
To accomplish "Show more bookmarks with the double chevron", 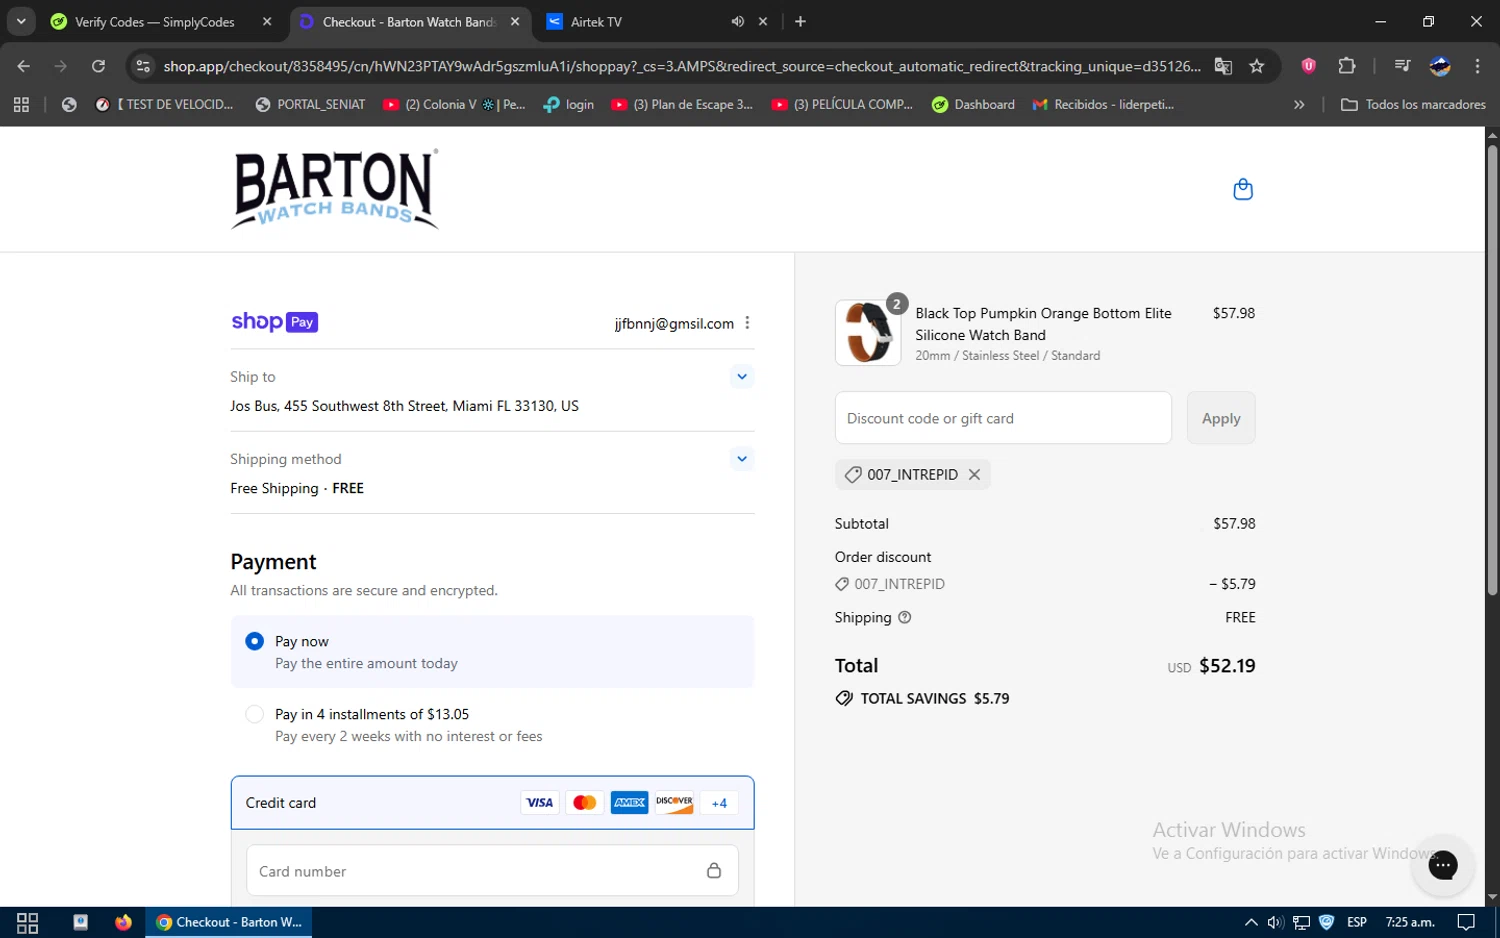I will (1299, 104).
